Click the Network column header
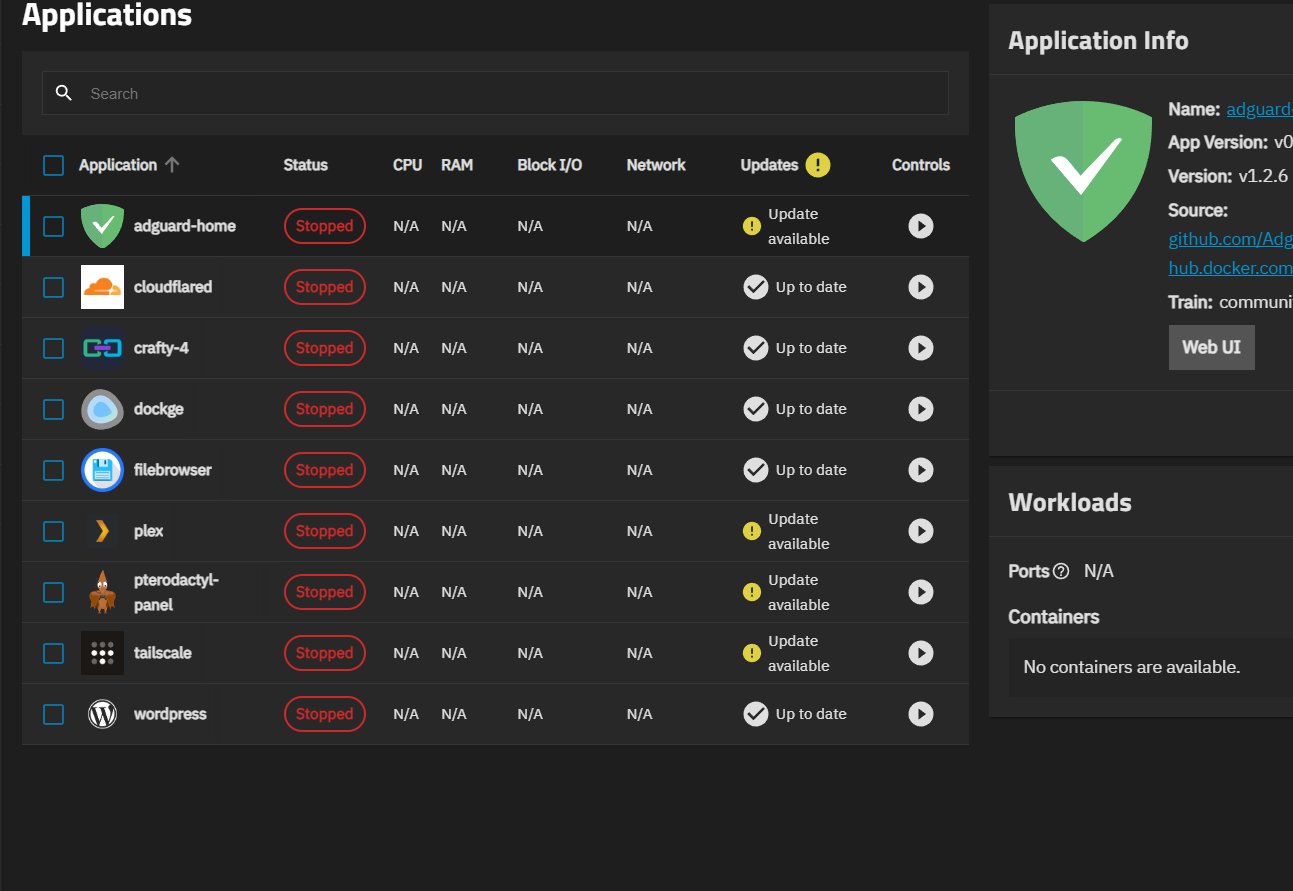 [655, 165]
